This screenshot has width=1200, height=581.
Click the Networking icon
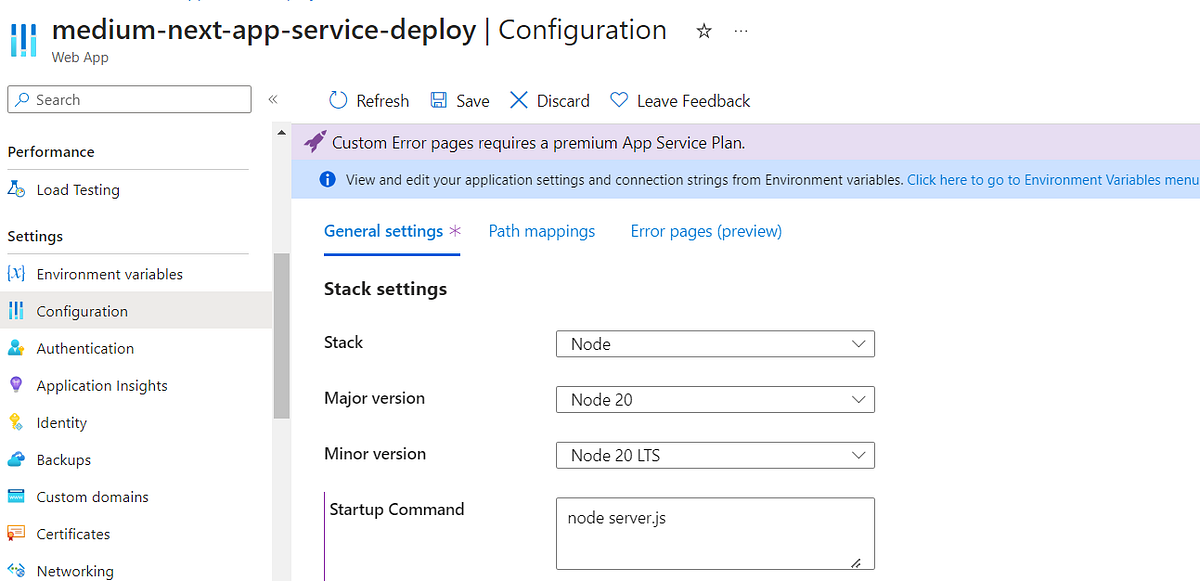pos(16,570)
